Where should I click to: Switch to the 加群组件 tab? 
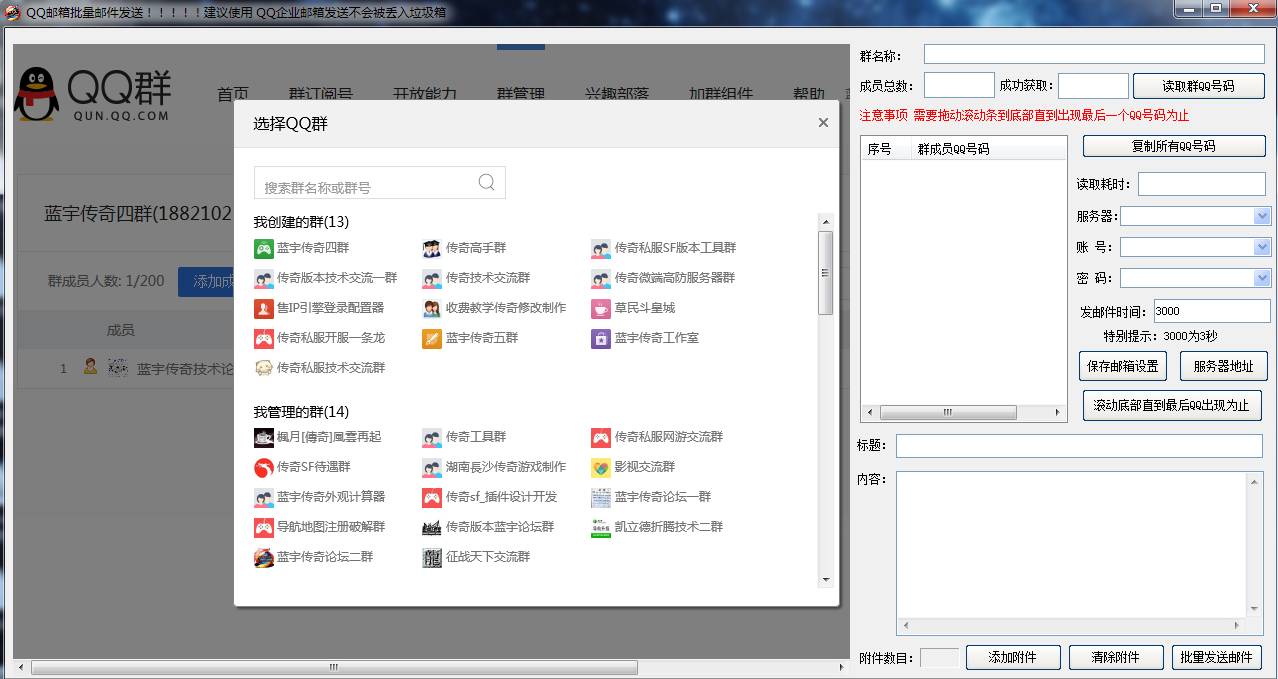[x=721, y=94]
